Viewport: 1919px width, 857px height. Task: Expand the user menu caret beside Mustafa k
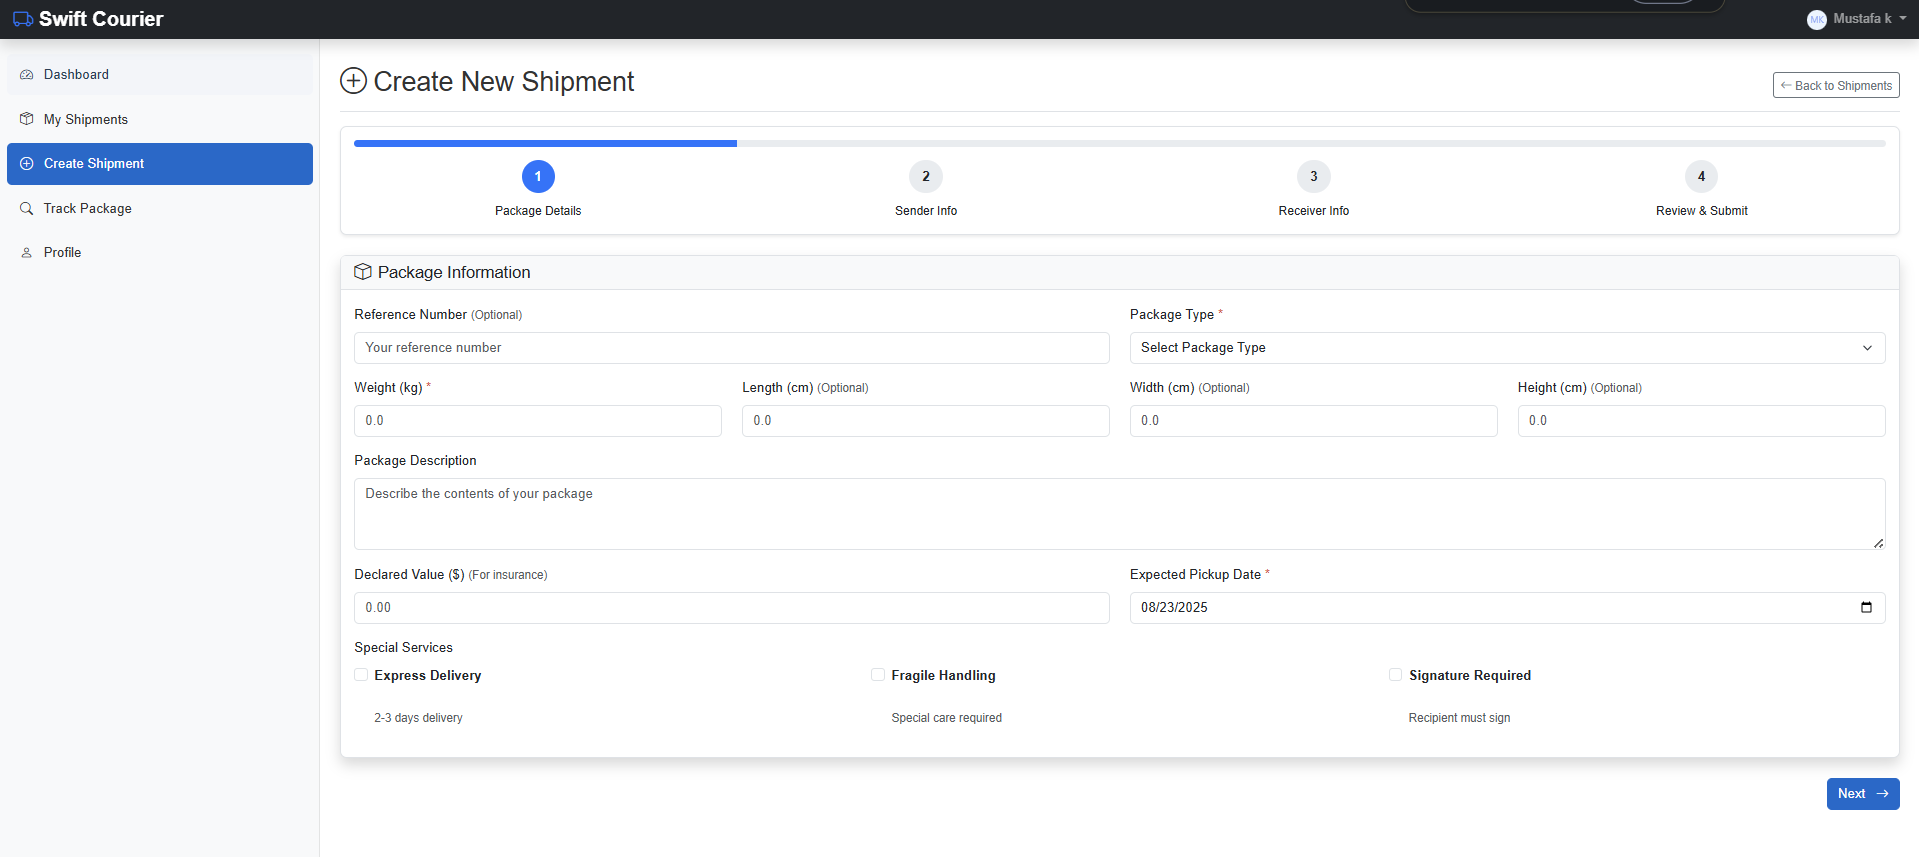[1902, 19]
